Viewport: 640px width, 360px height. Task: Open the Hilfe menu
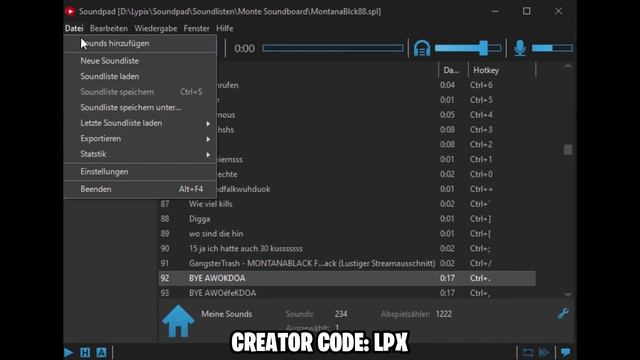point(224,28)
